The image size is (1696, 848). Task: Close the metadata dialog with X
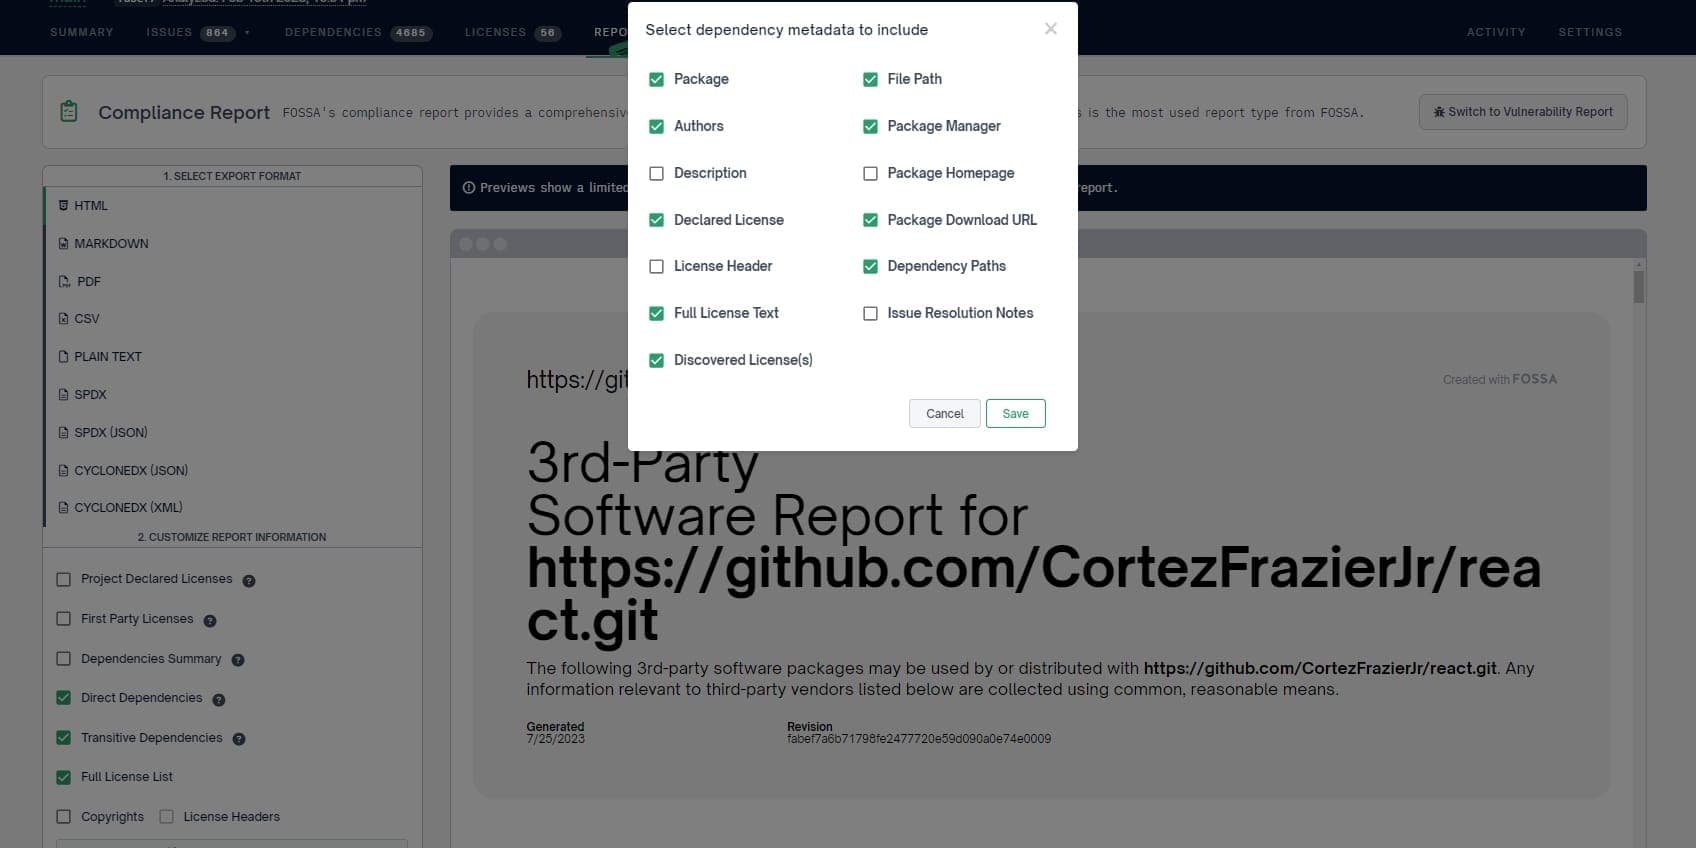[1050, 29]
